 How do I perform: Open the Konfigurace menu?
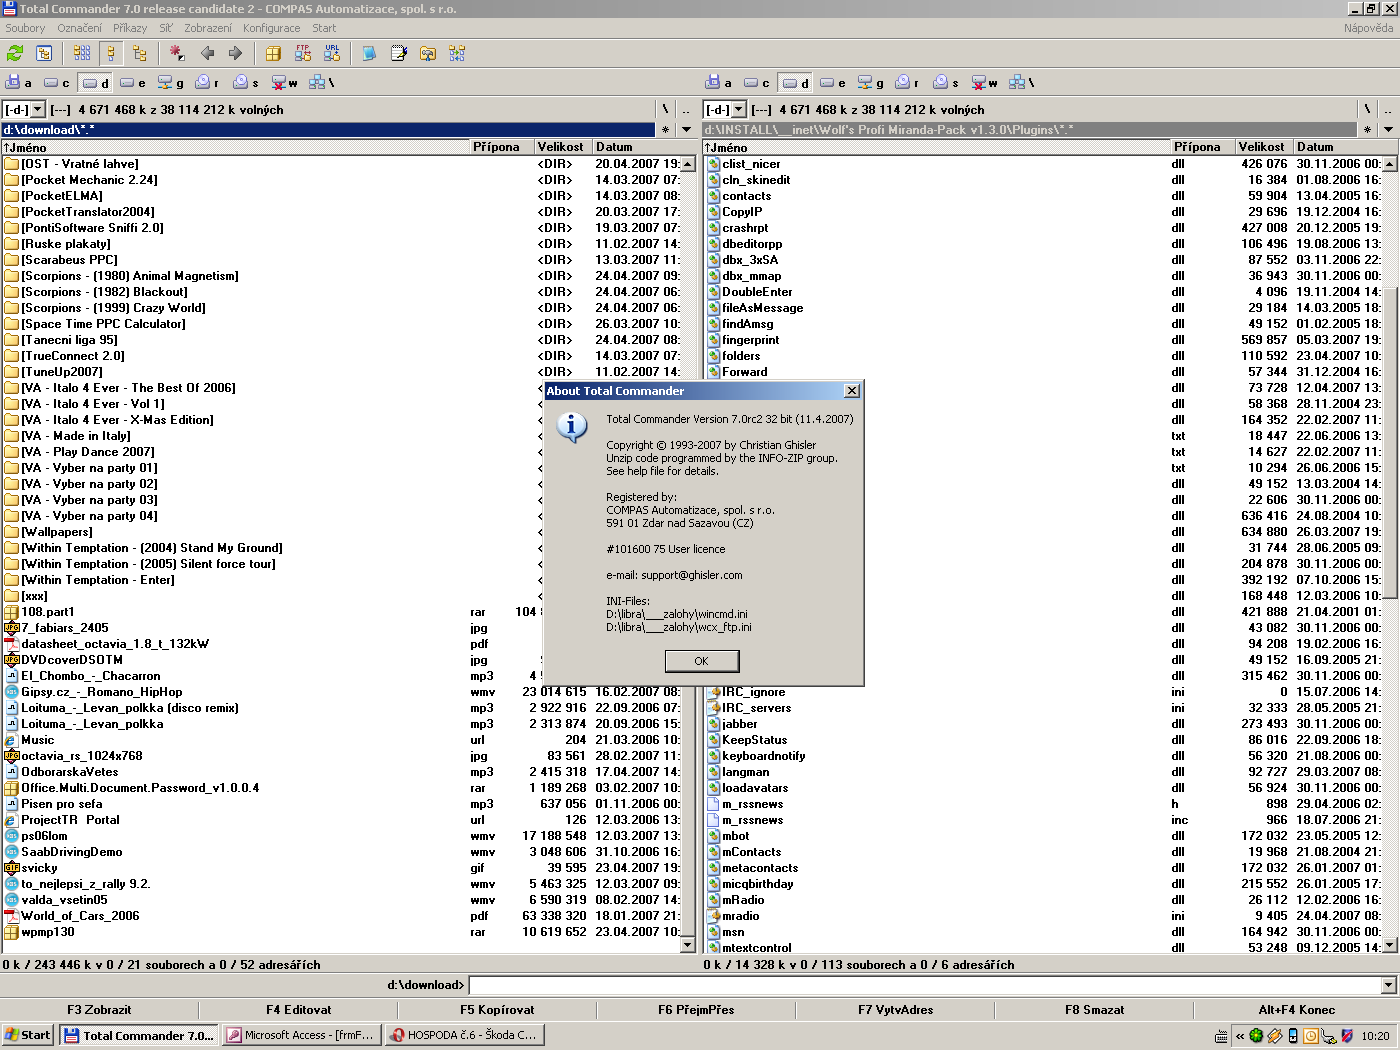(x=272, y=28)
